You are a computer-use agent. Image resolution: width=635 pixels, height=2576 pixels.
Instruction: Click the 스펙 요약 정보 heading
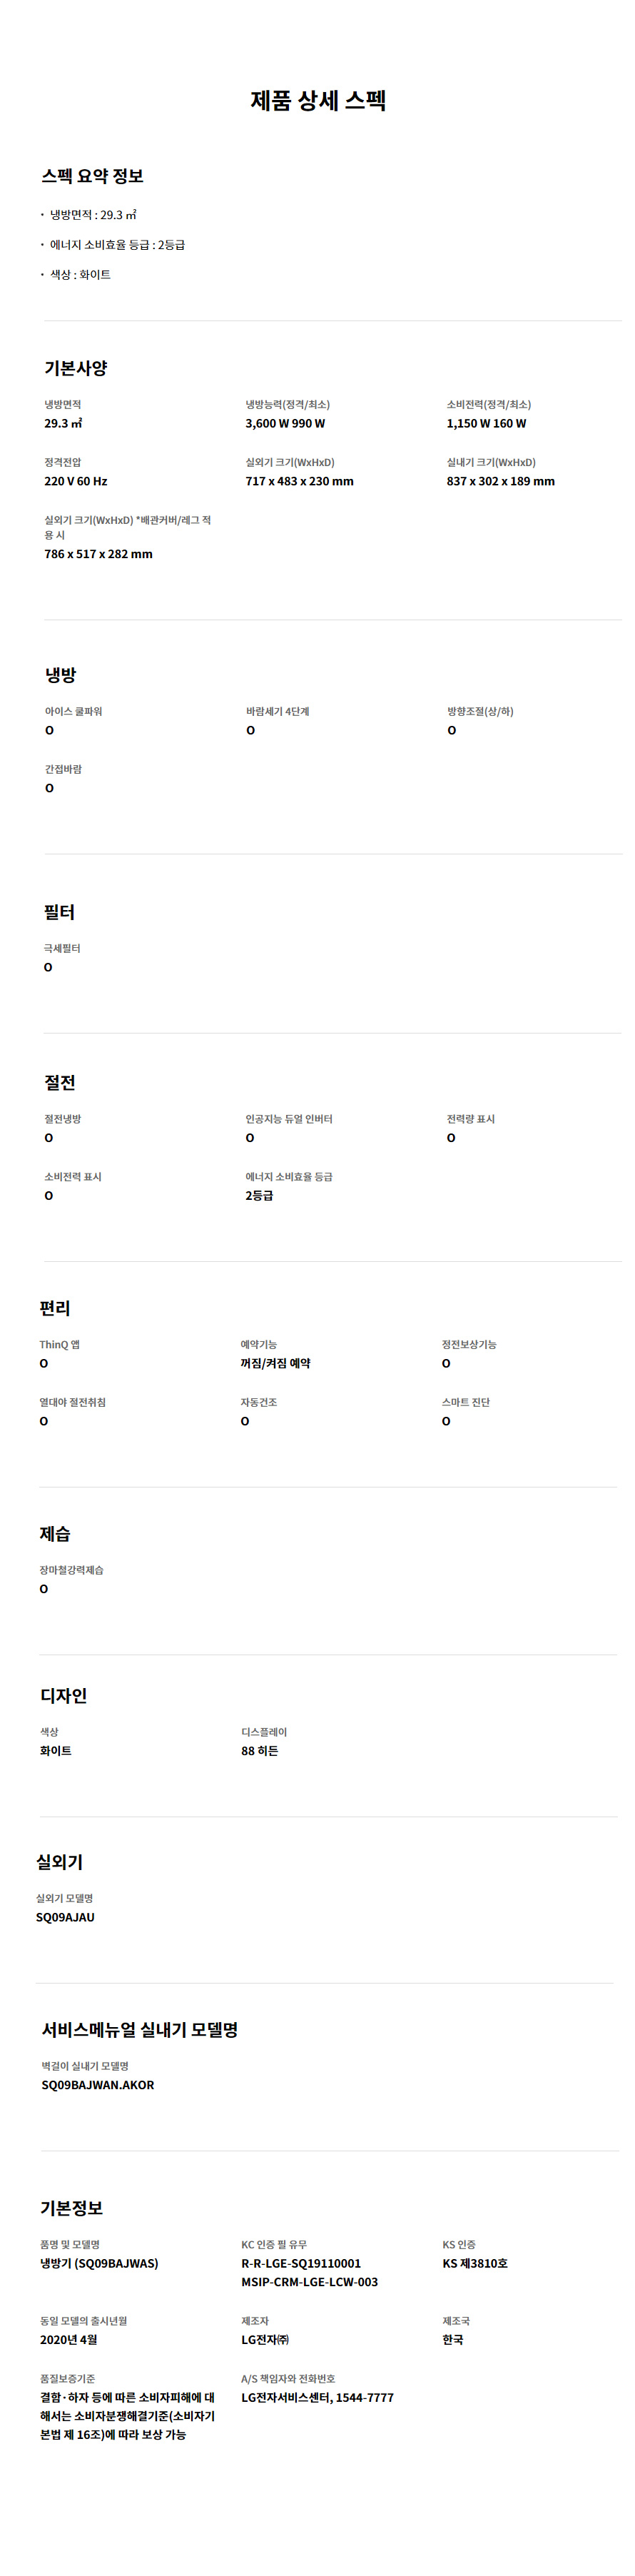click(x=92, y=177)
